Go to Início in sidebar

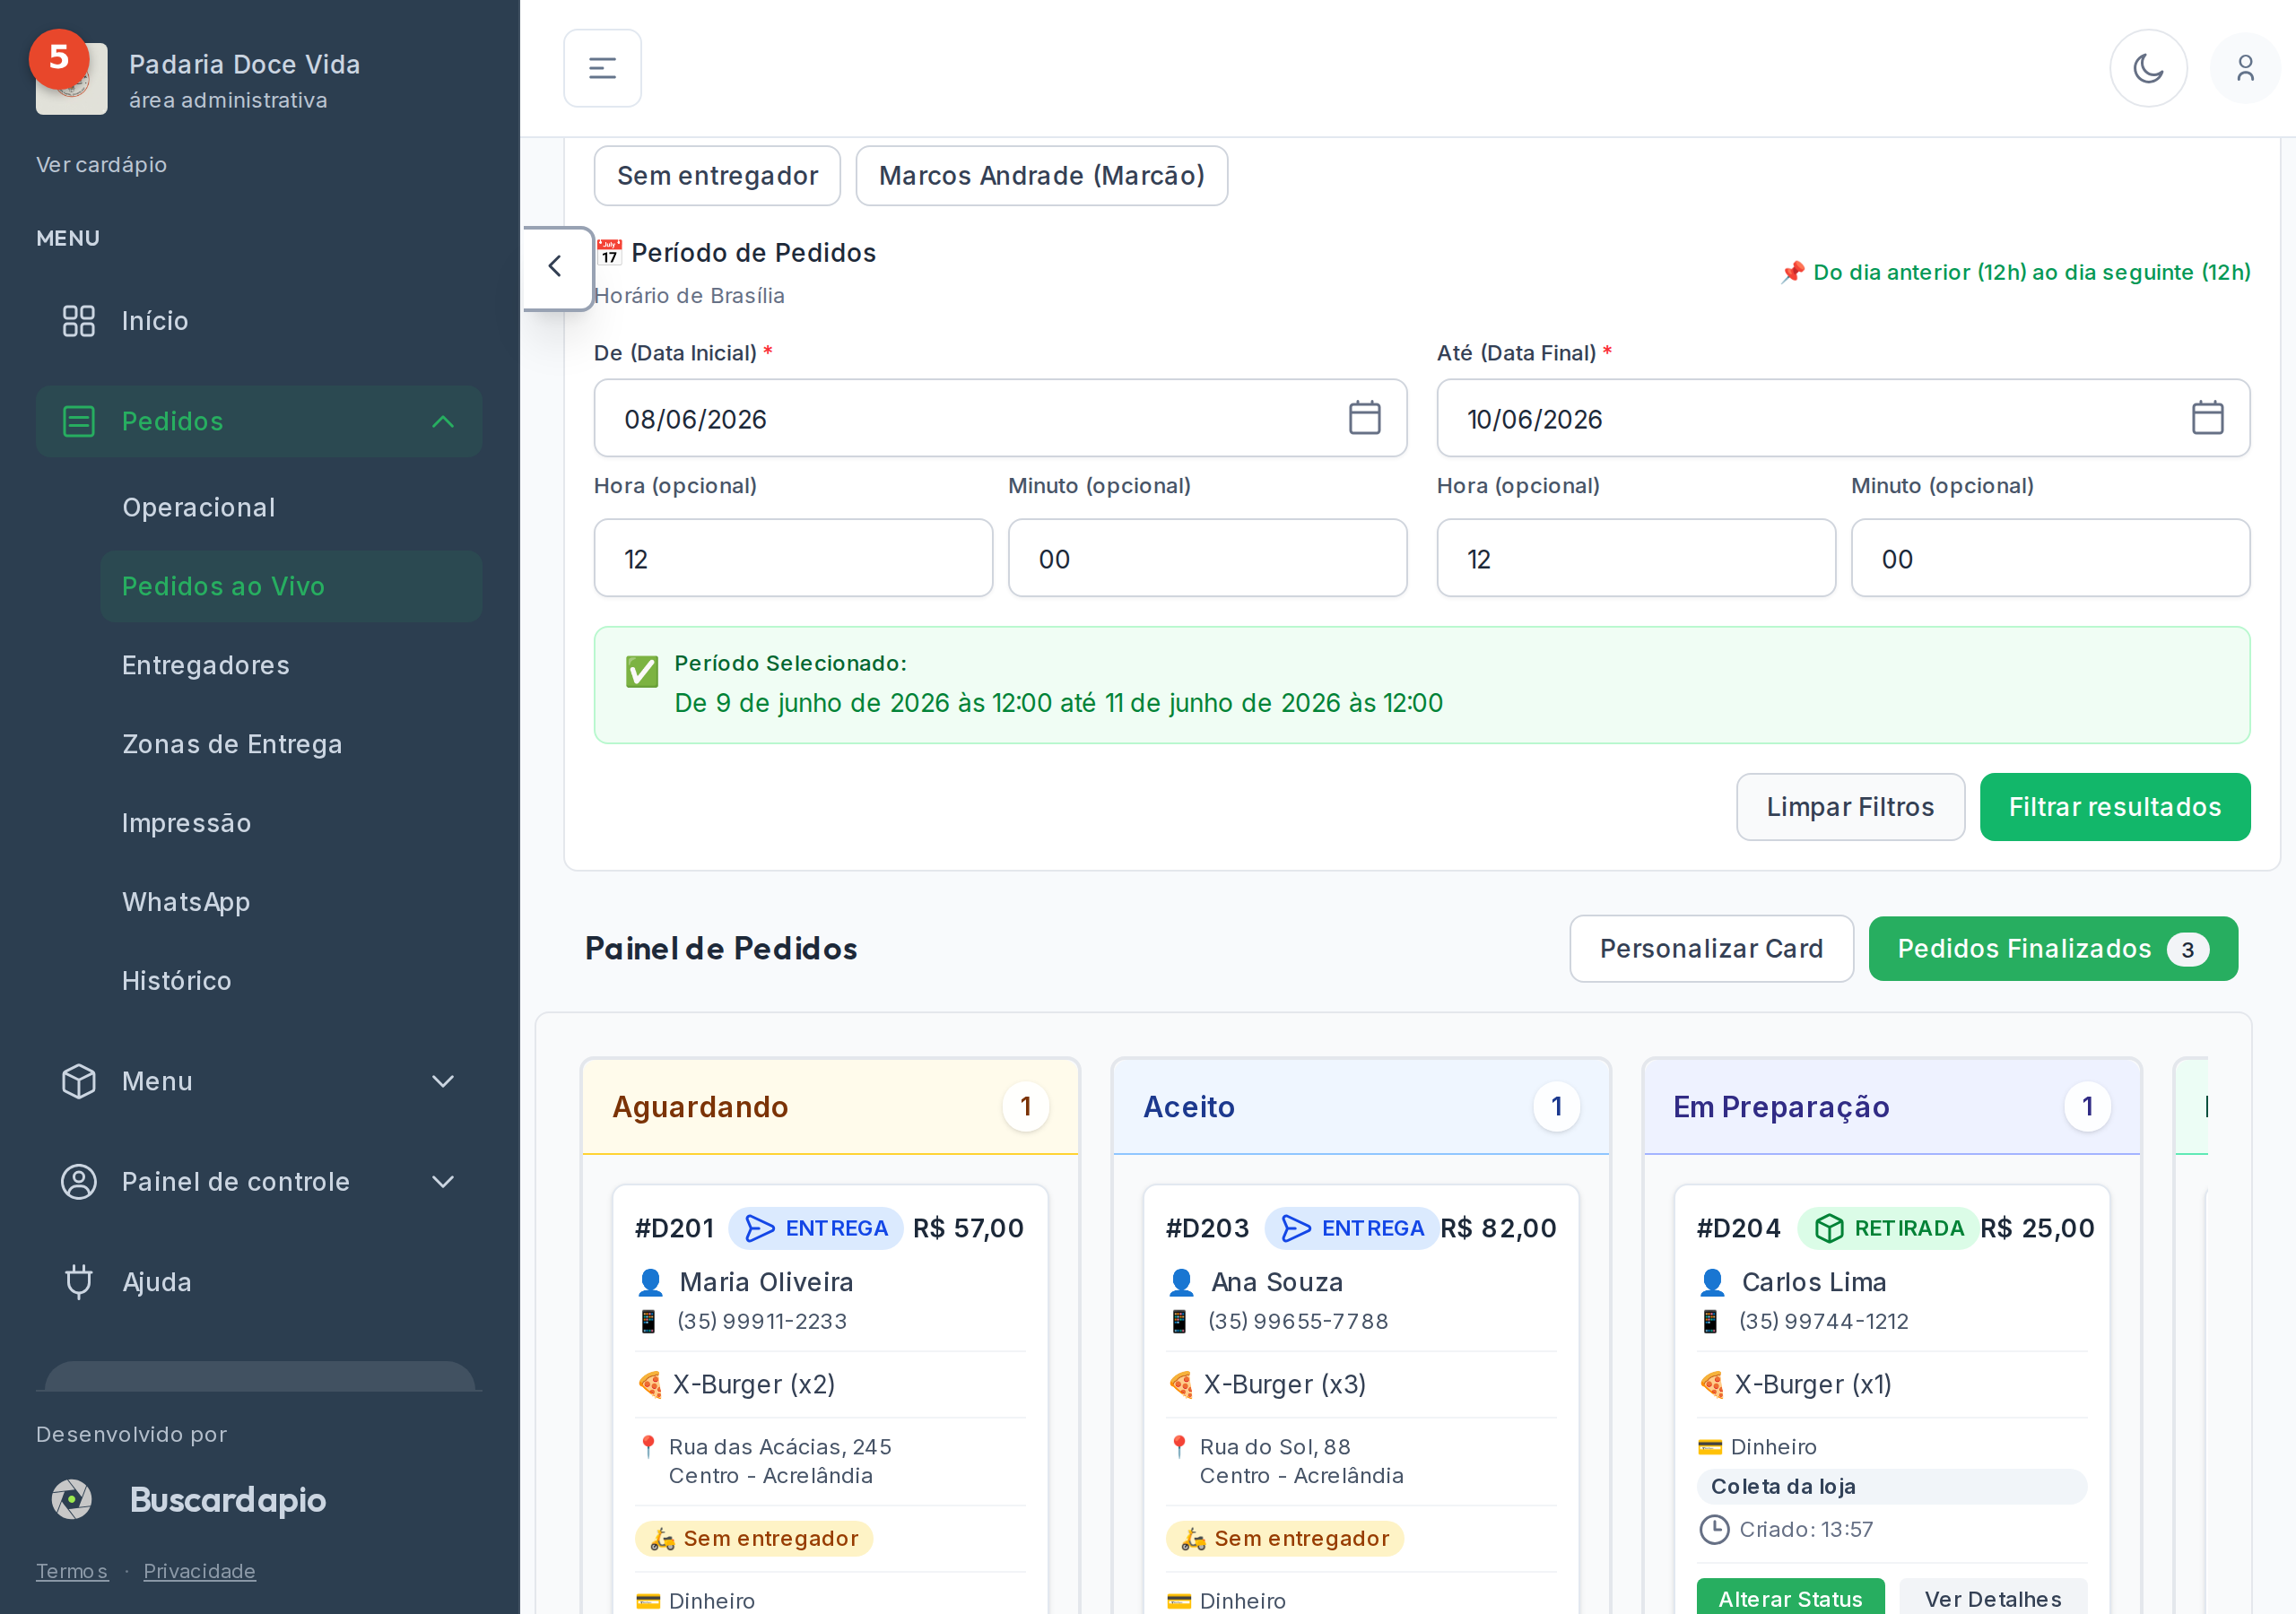point(259,321)
